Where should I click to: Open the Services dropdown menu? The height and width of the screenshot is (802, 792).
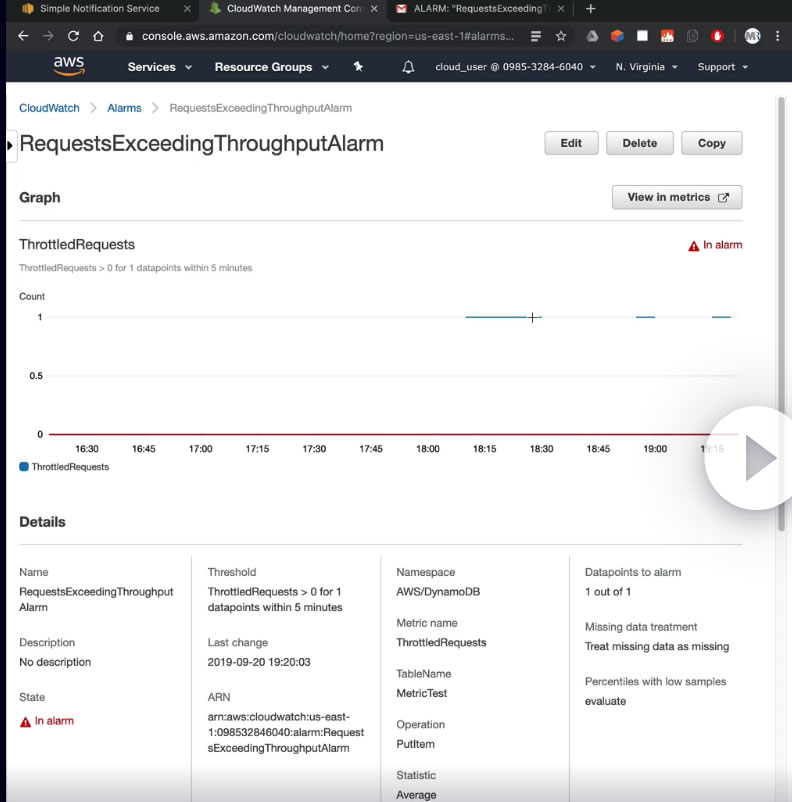[x=160, y=67]
